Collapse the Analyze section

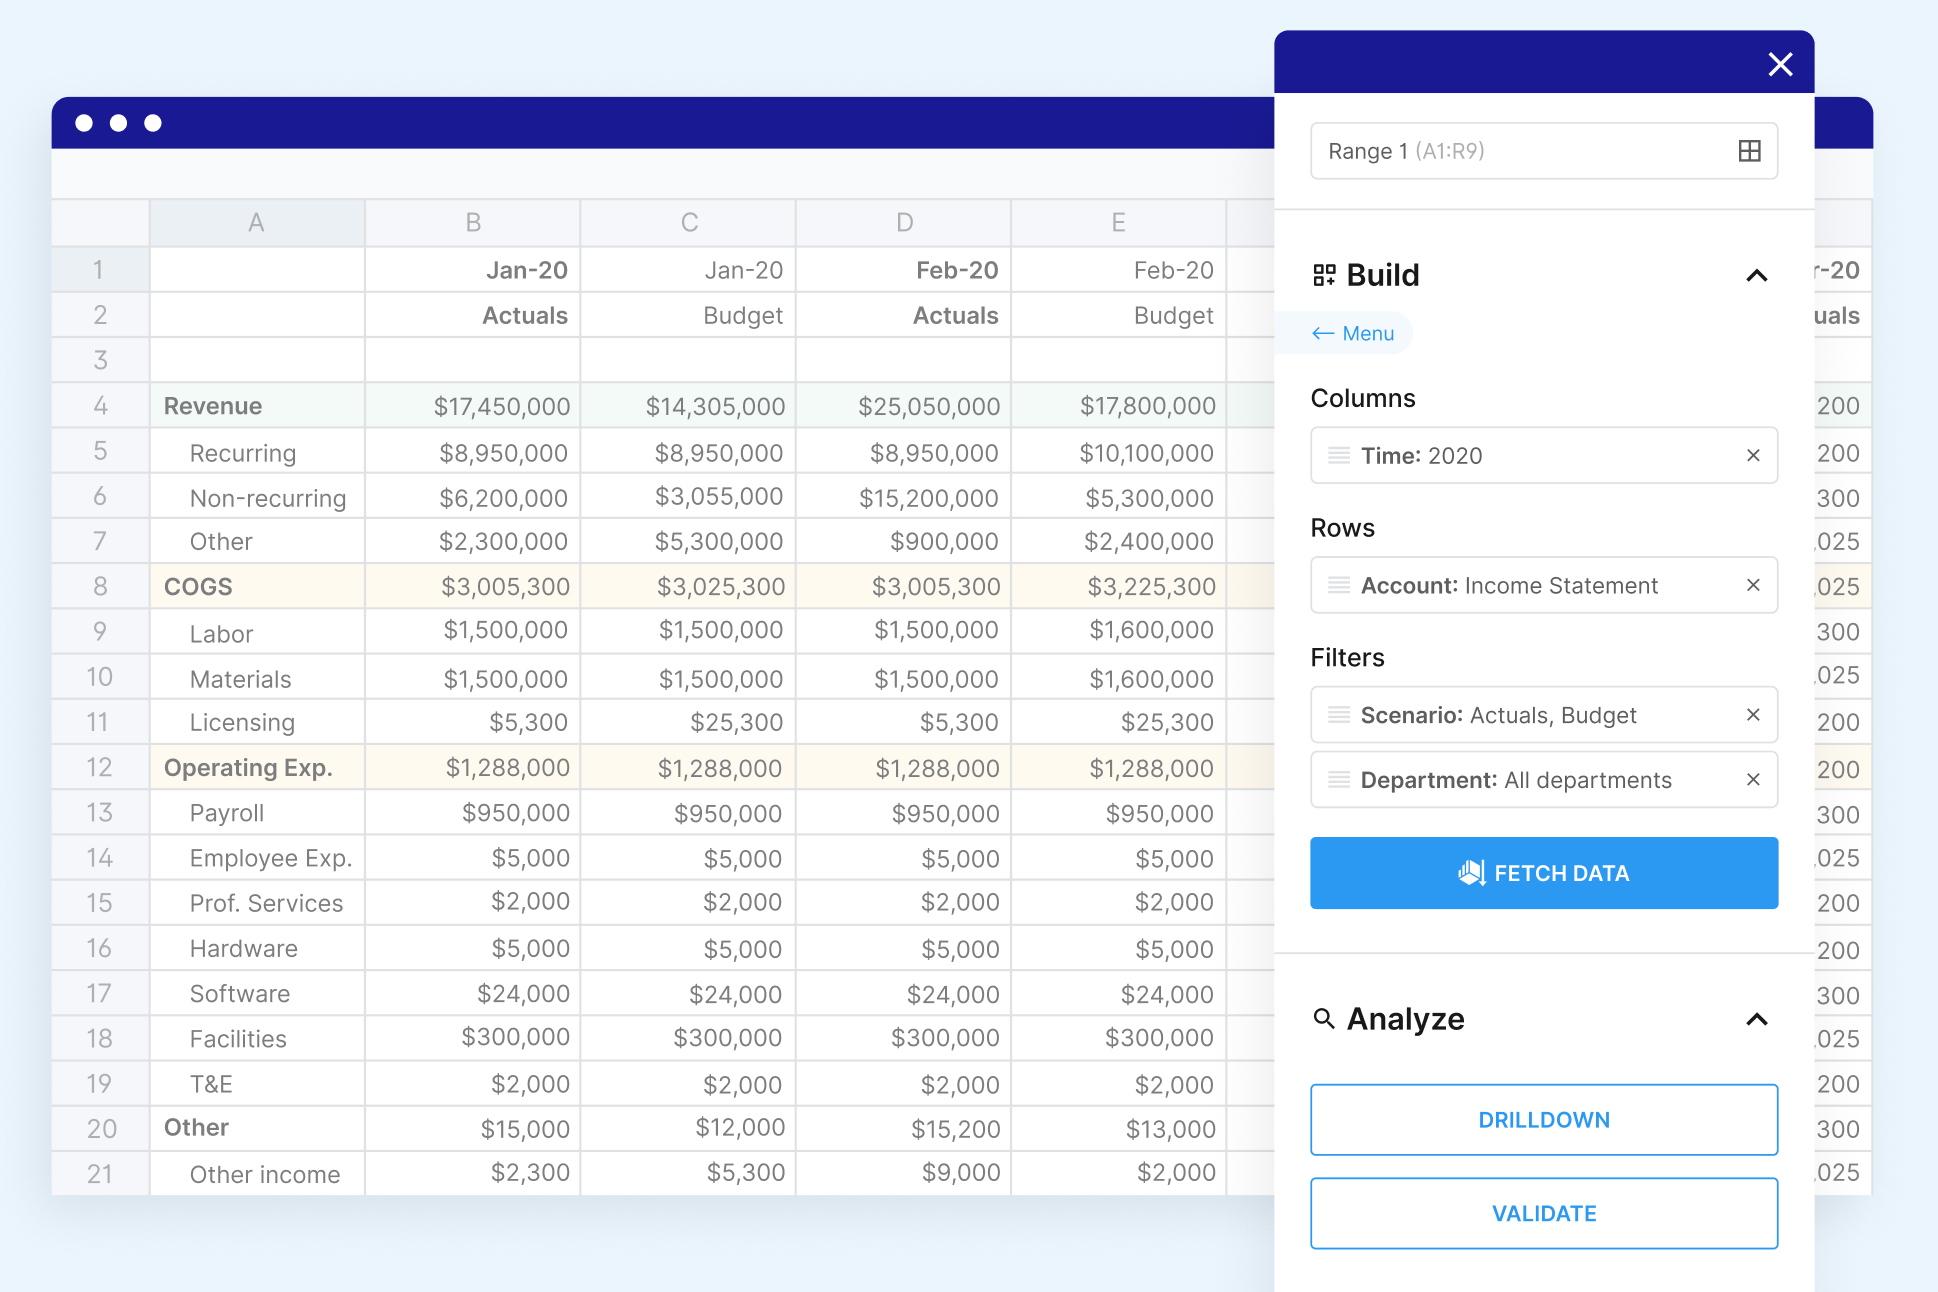[x=1757, y=1019]
